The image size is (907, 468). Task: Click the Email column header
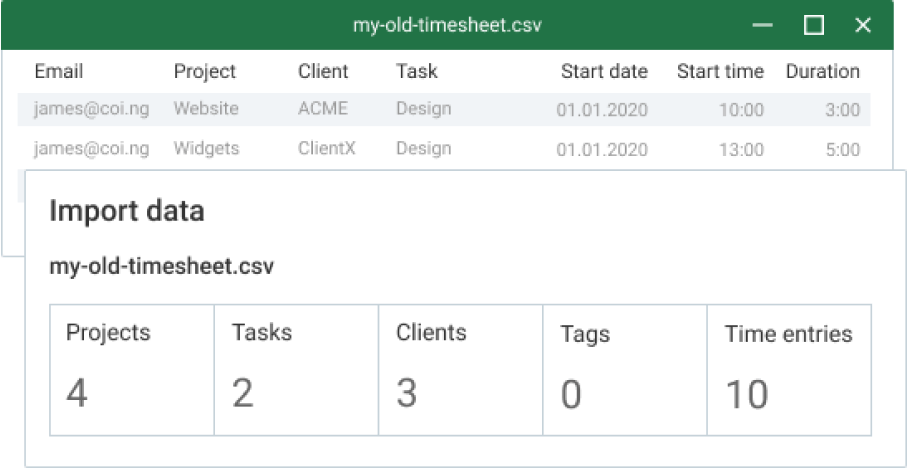point(59,72)
